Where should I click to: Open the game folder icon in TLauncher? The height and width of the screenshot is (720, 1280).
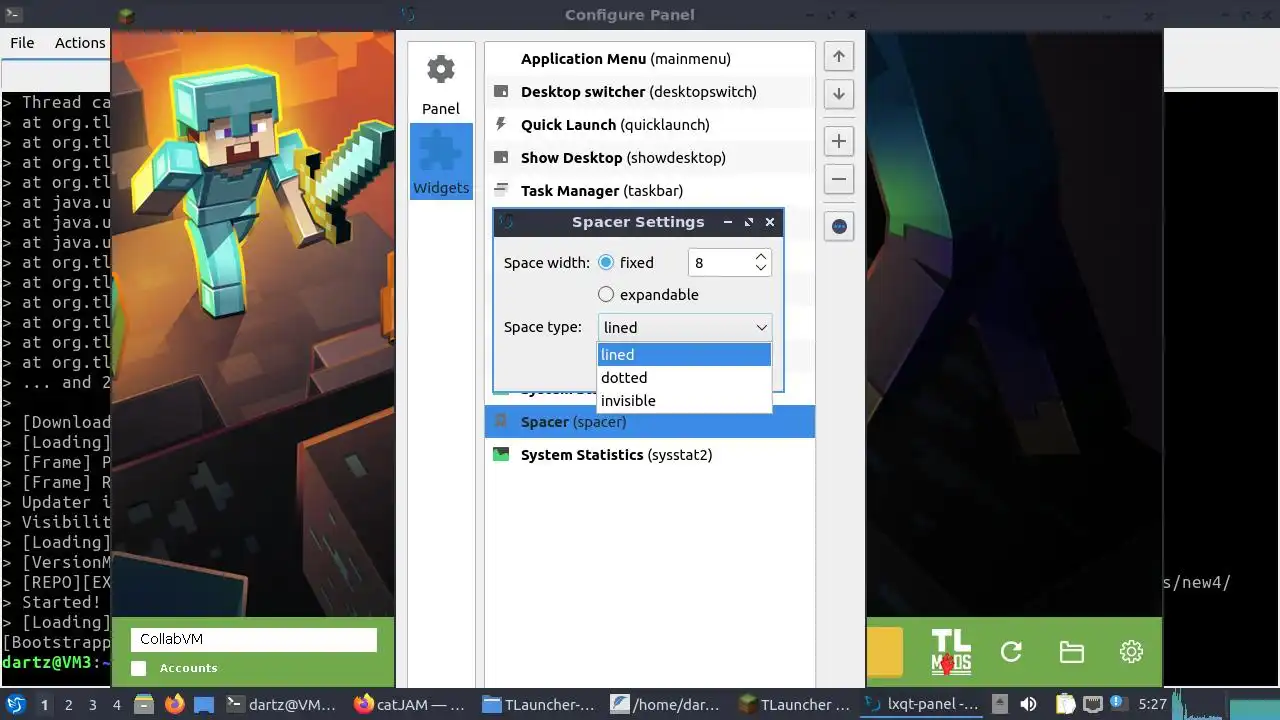point(1071,653)
